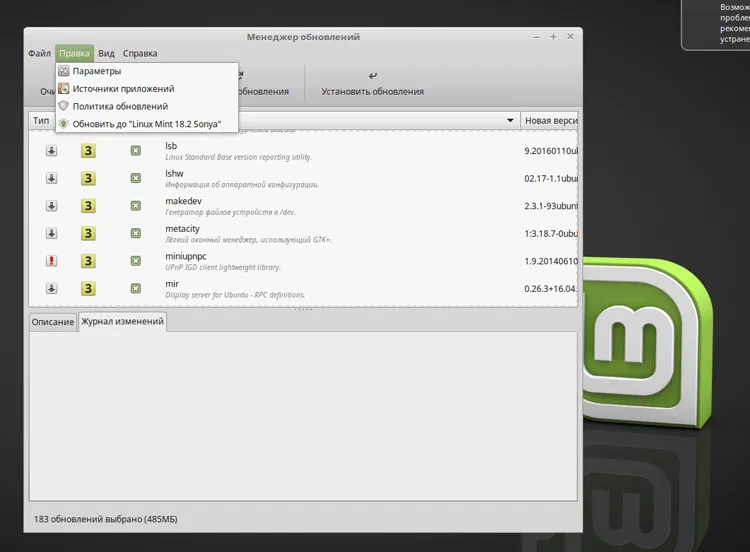750x552 pixels.
Task: Click the lshw update type icon
Action: click(51, 178)
